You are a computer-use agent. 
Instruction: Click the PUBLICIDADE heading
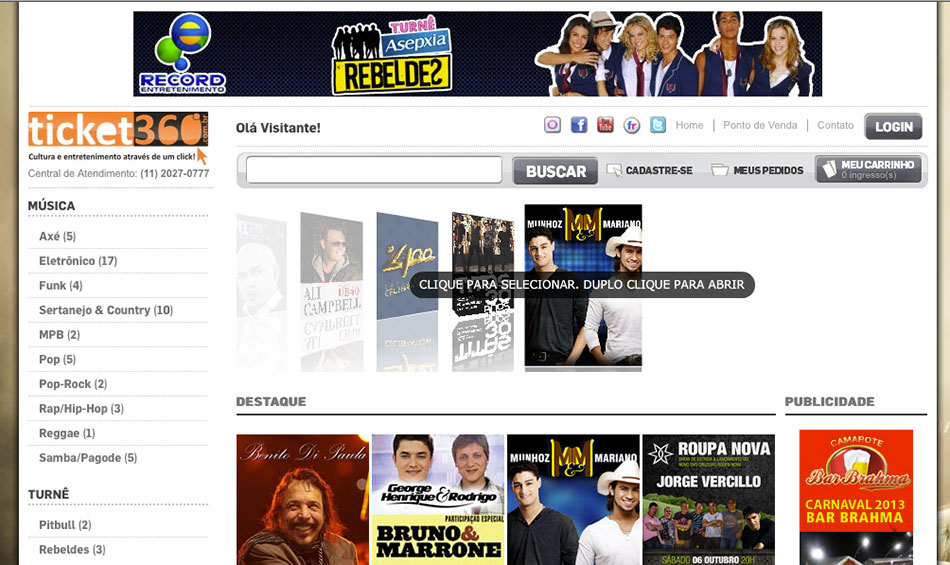click(829, 401)
